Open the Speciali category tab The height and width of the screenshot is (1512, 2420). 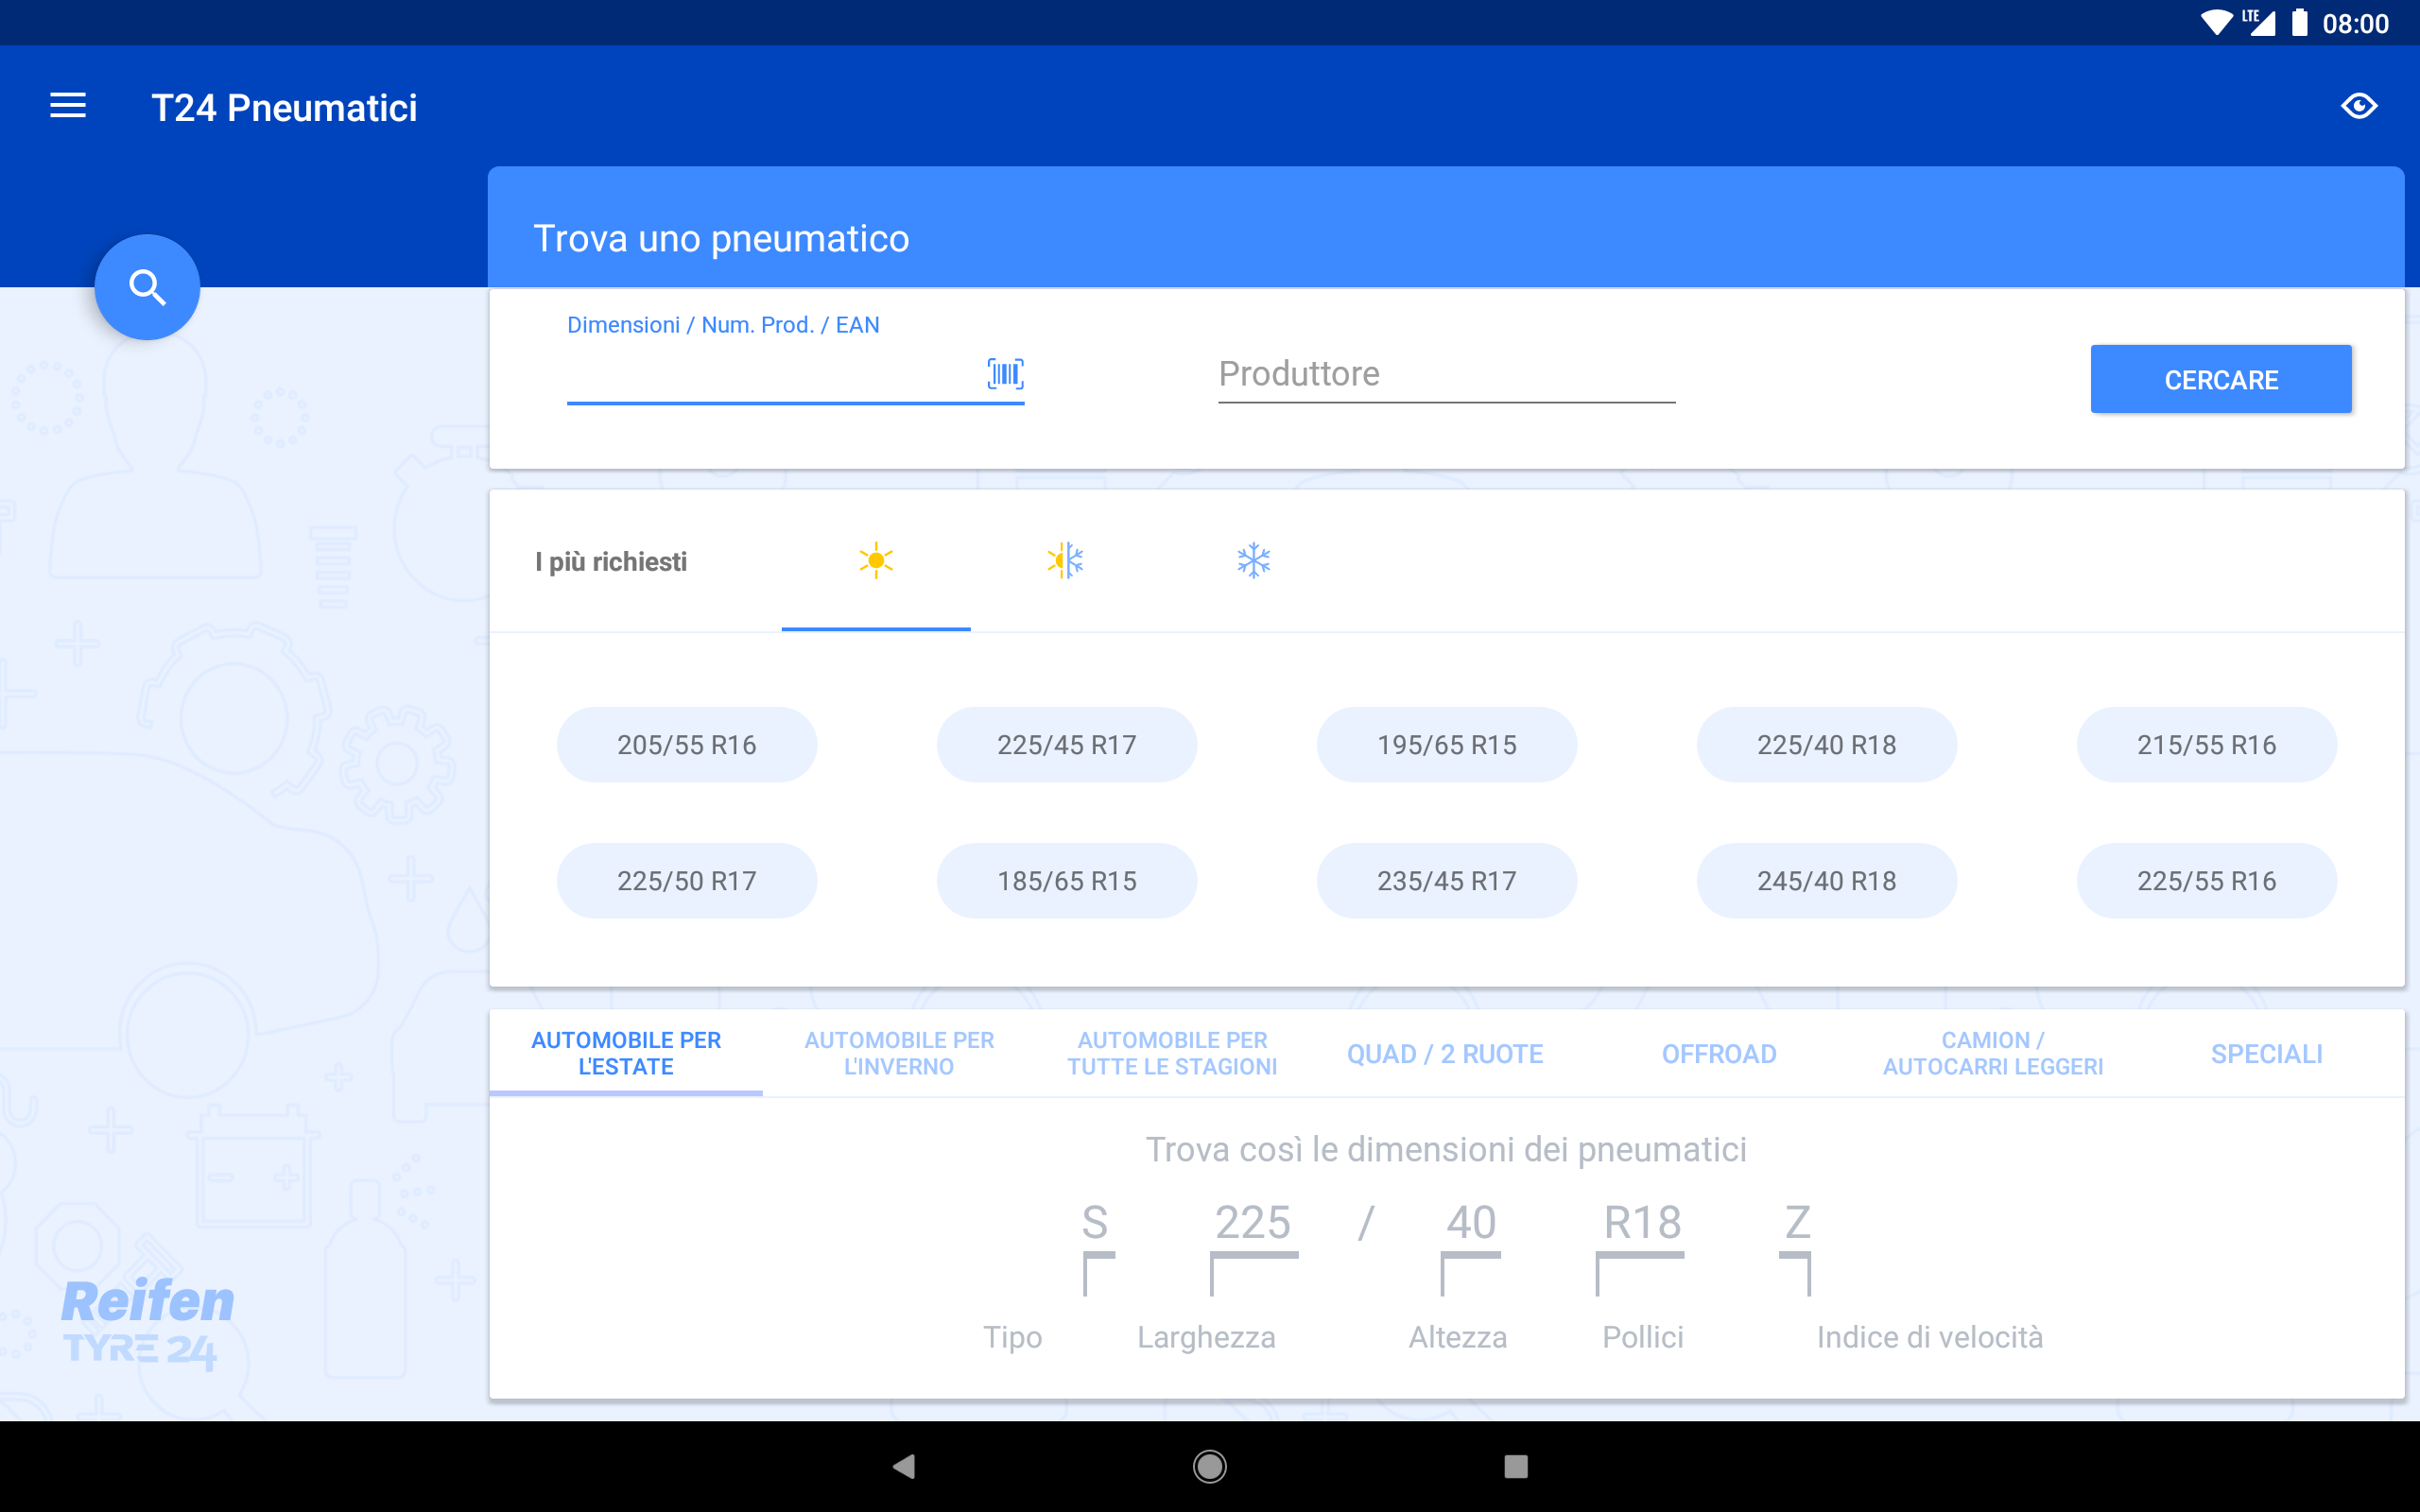click(x=2266, y=1054)
